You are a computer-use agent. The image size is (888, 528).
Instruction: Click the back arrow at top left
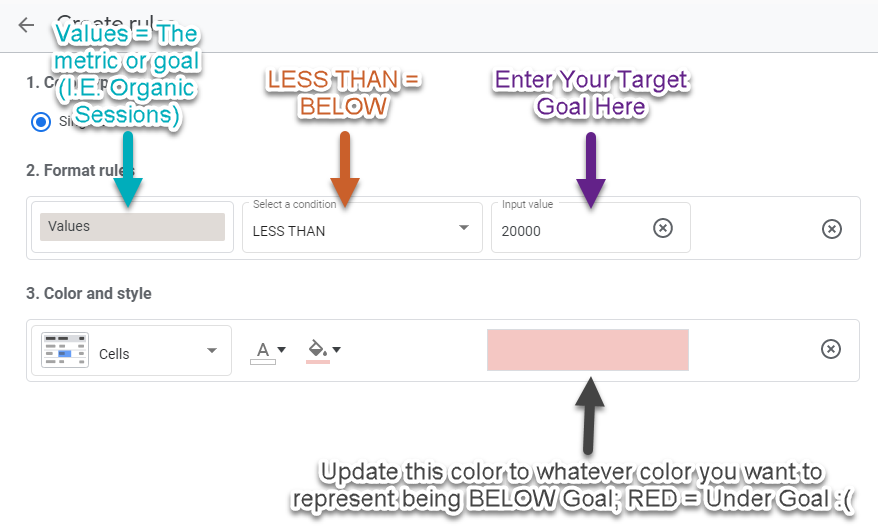coord(26,25)
